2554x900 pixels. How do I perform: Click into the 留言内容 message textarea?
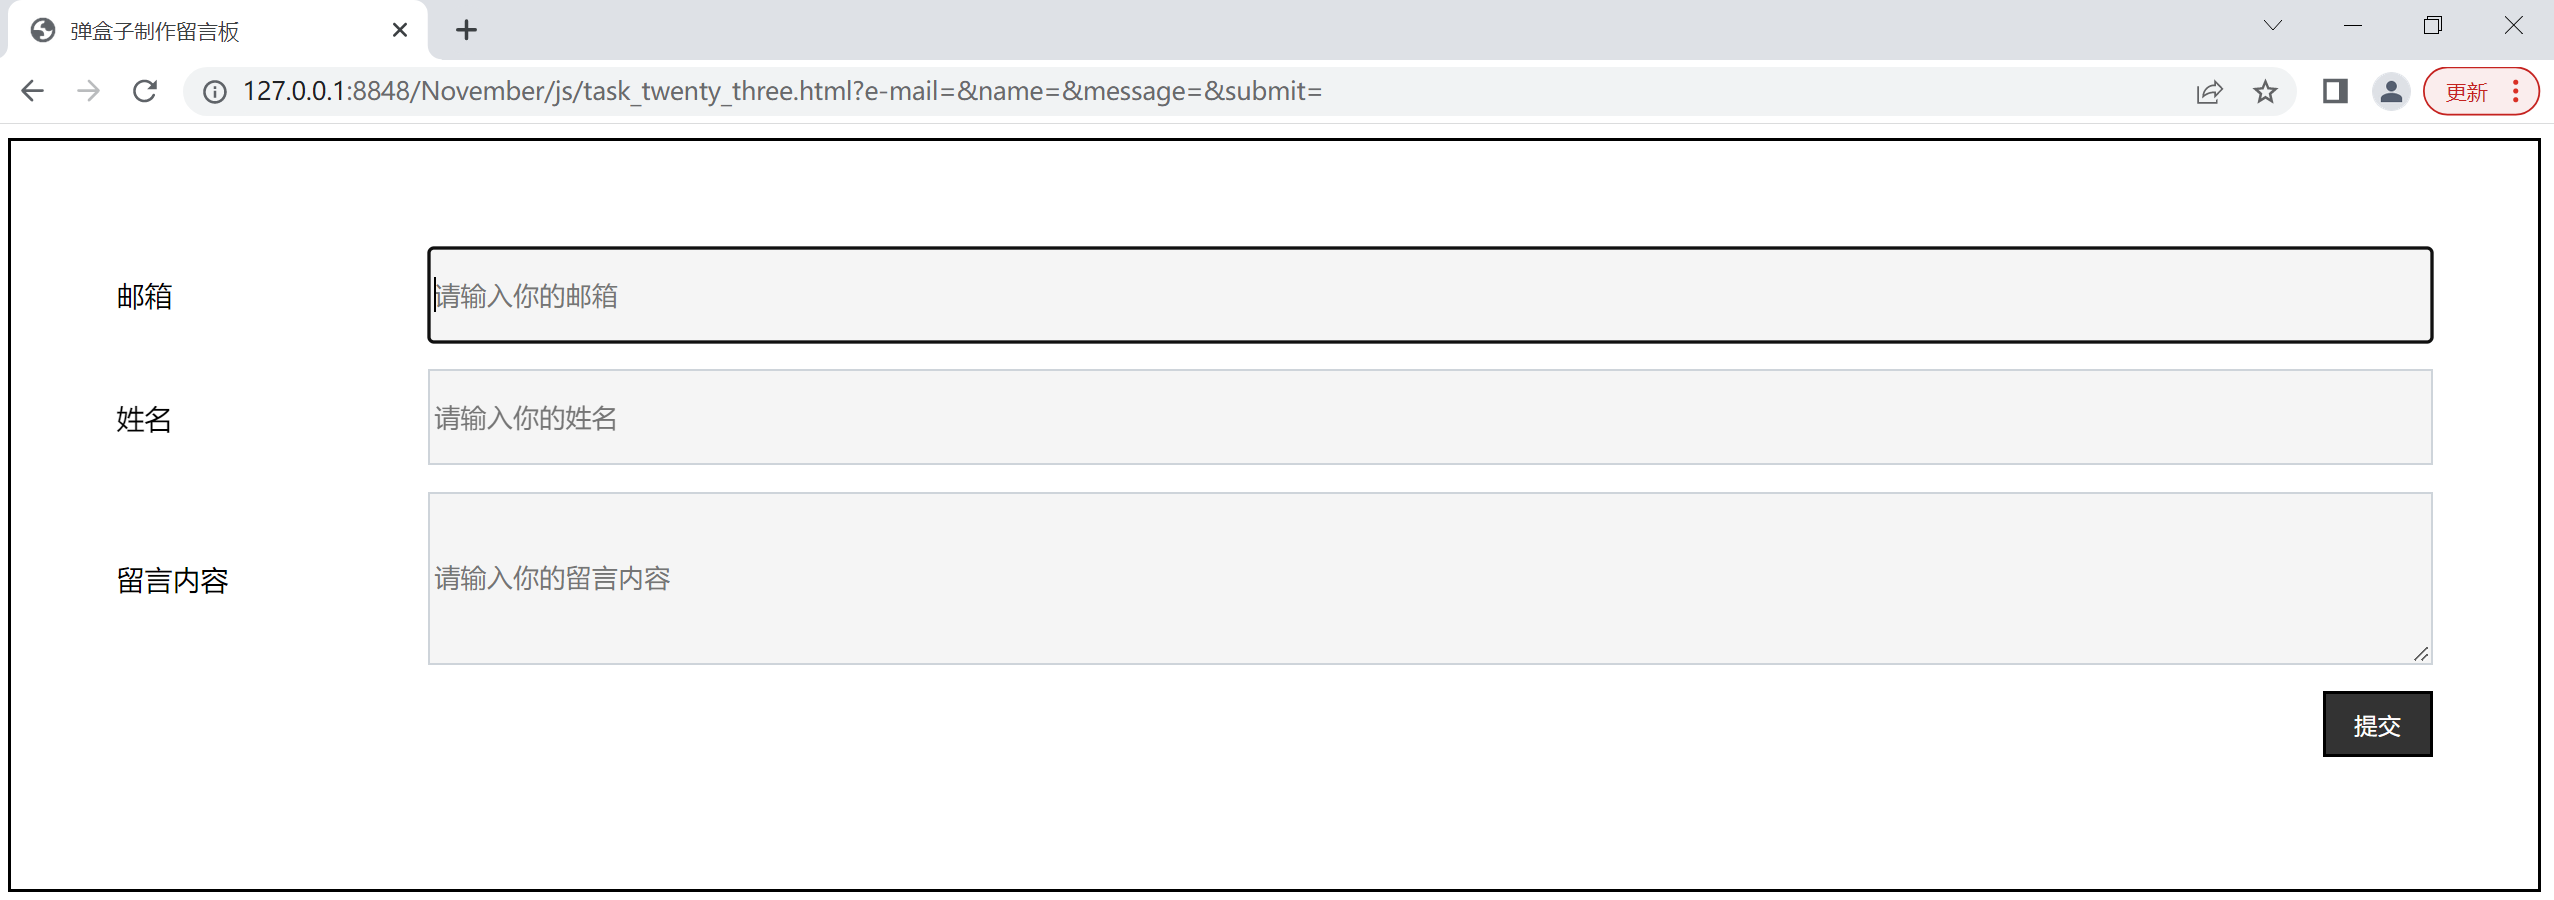pos(1430,578)
